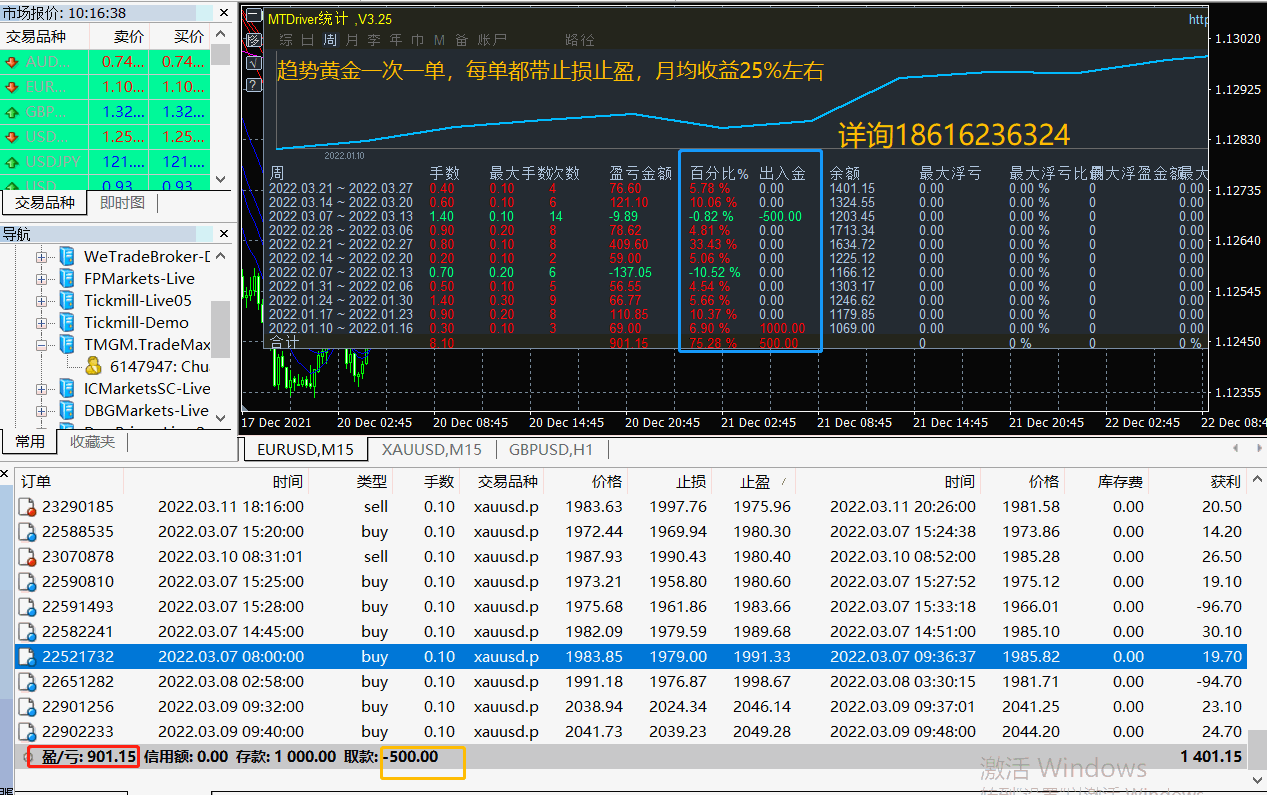1267x795 pixels.
Task: Click profit value -96.70 in order 22591493
Action: (x=1218, y=607)
